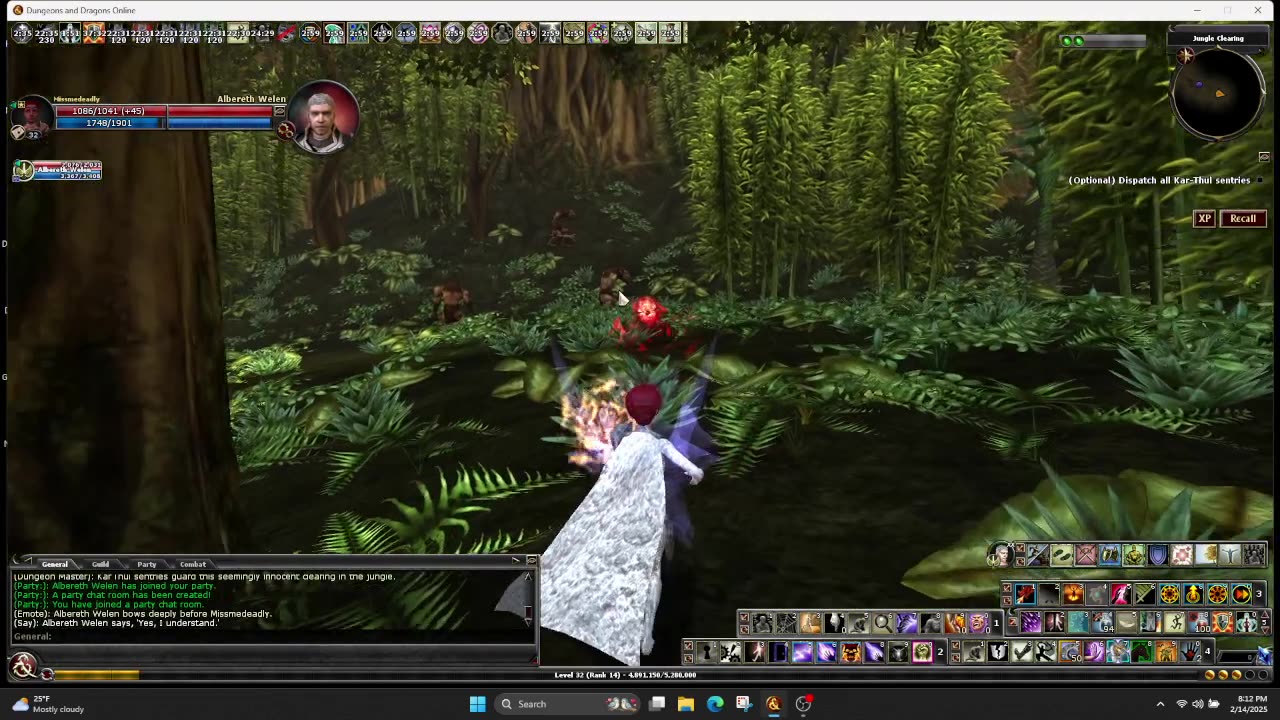Open the General chat tab

pos(54,564)
